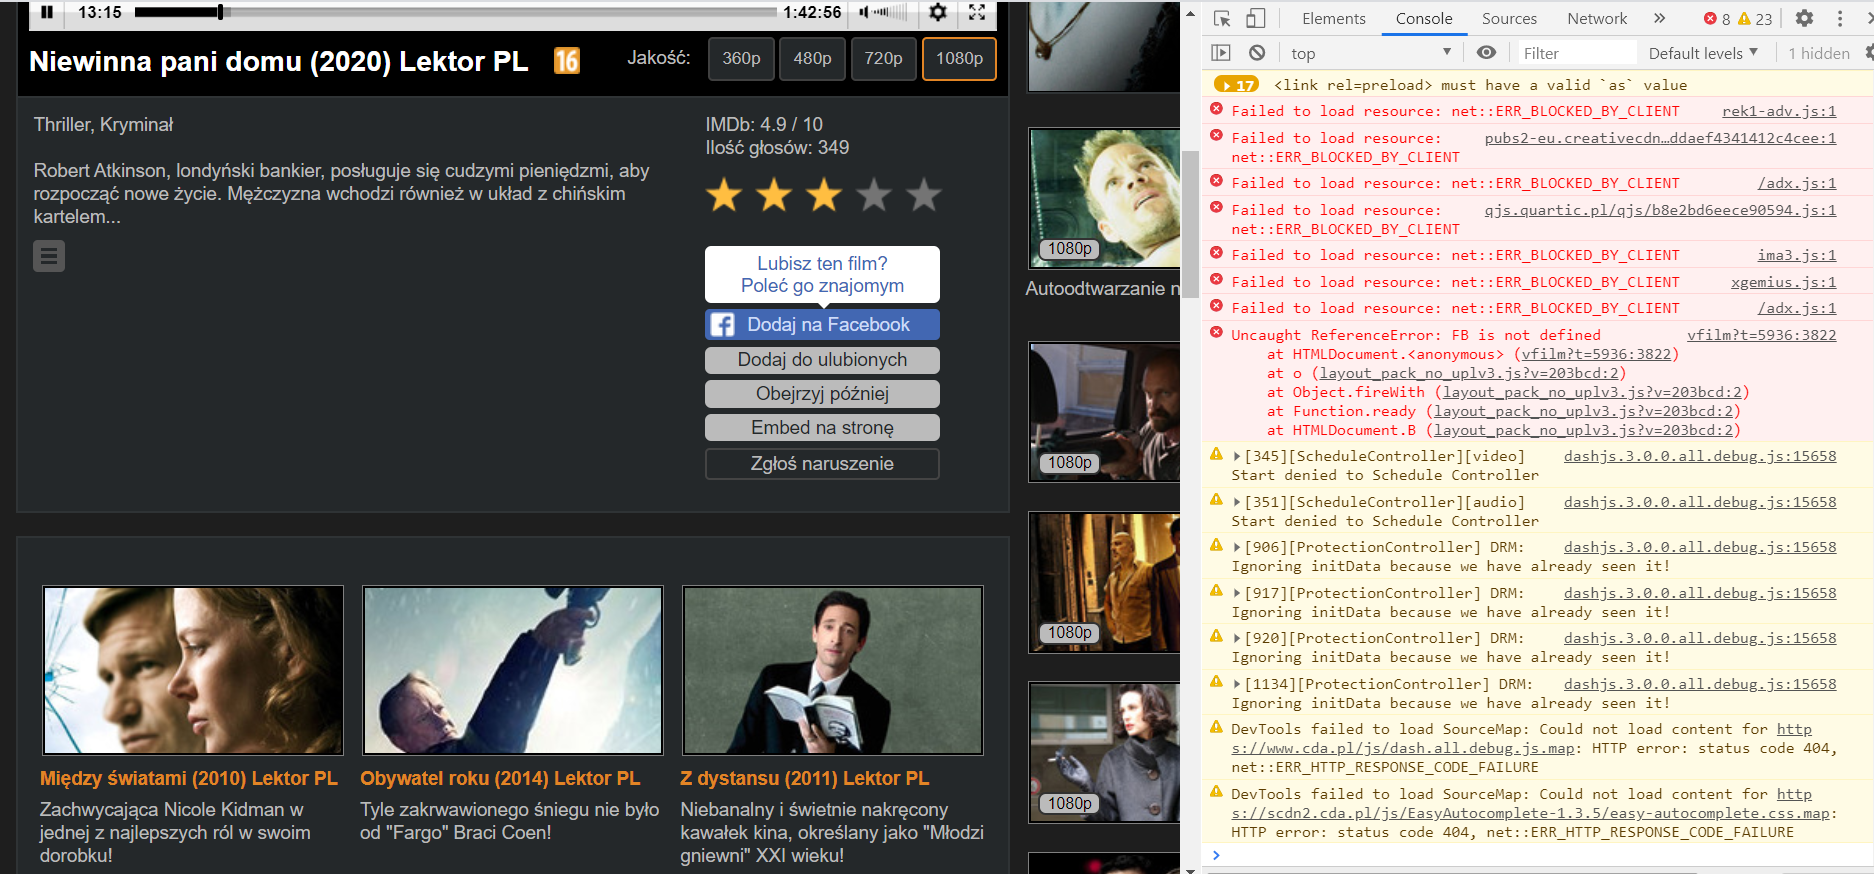The image size is (1874, 874).
Task: Expand [1134][ProtectionController] DRM warning
Action: pos(1237,684)
